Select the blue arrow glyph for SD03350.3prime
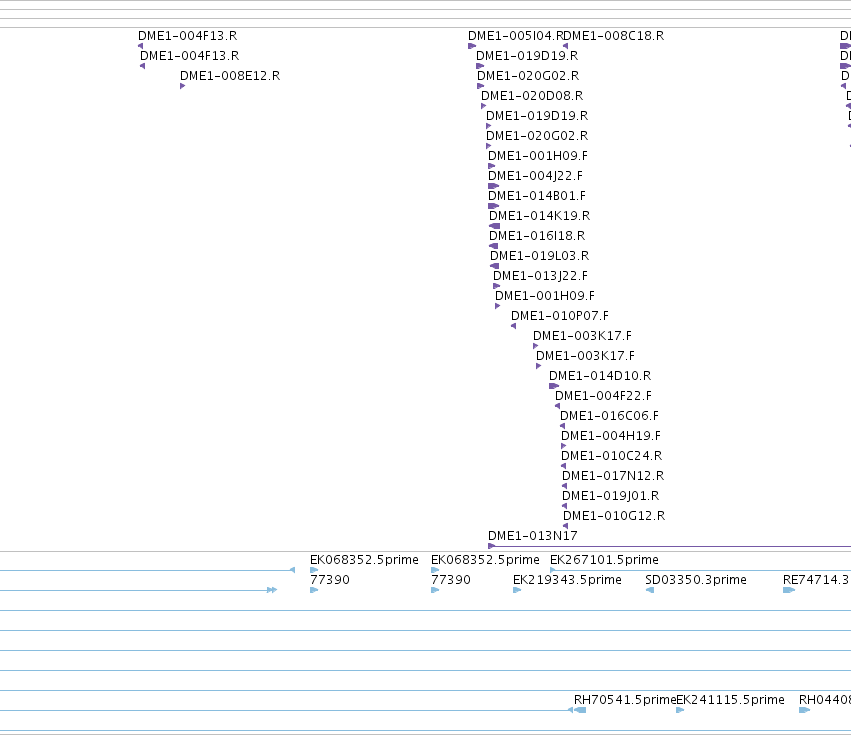 [650, 591]
